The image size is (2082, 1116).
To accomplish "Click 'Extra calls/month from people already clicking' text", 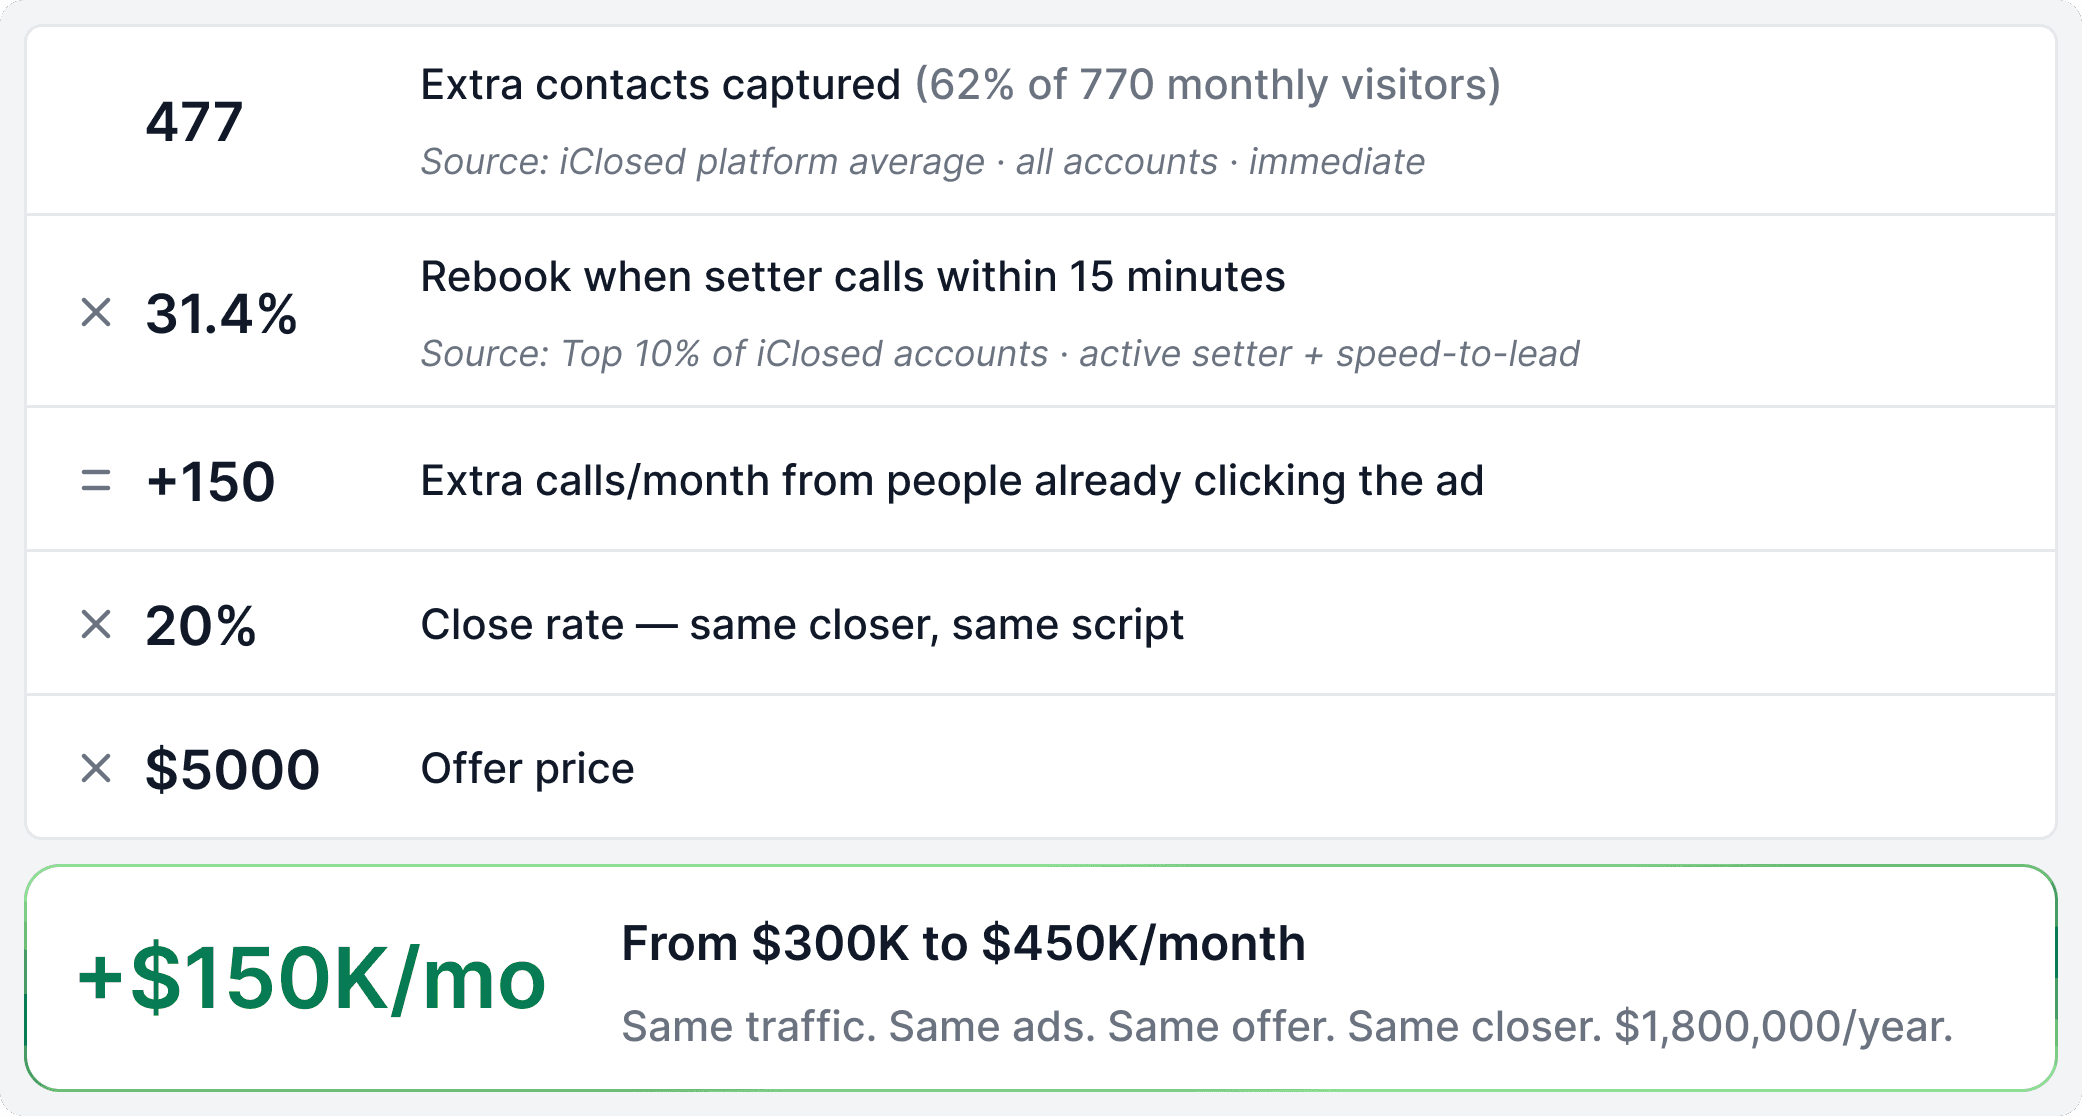I will 951,481.
